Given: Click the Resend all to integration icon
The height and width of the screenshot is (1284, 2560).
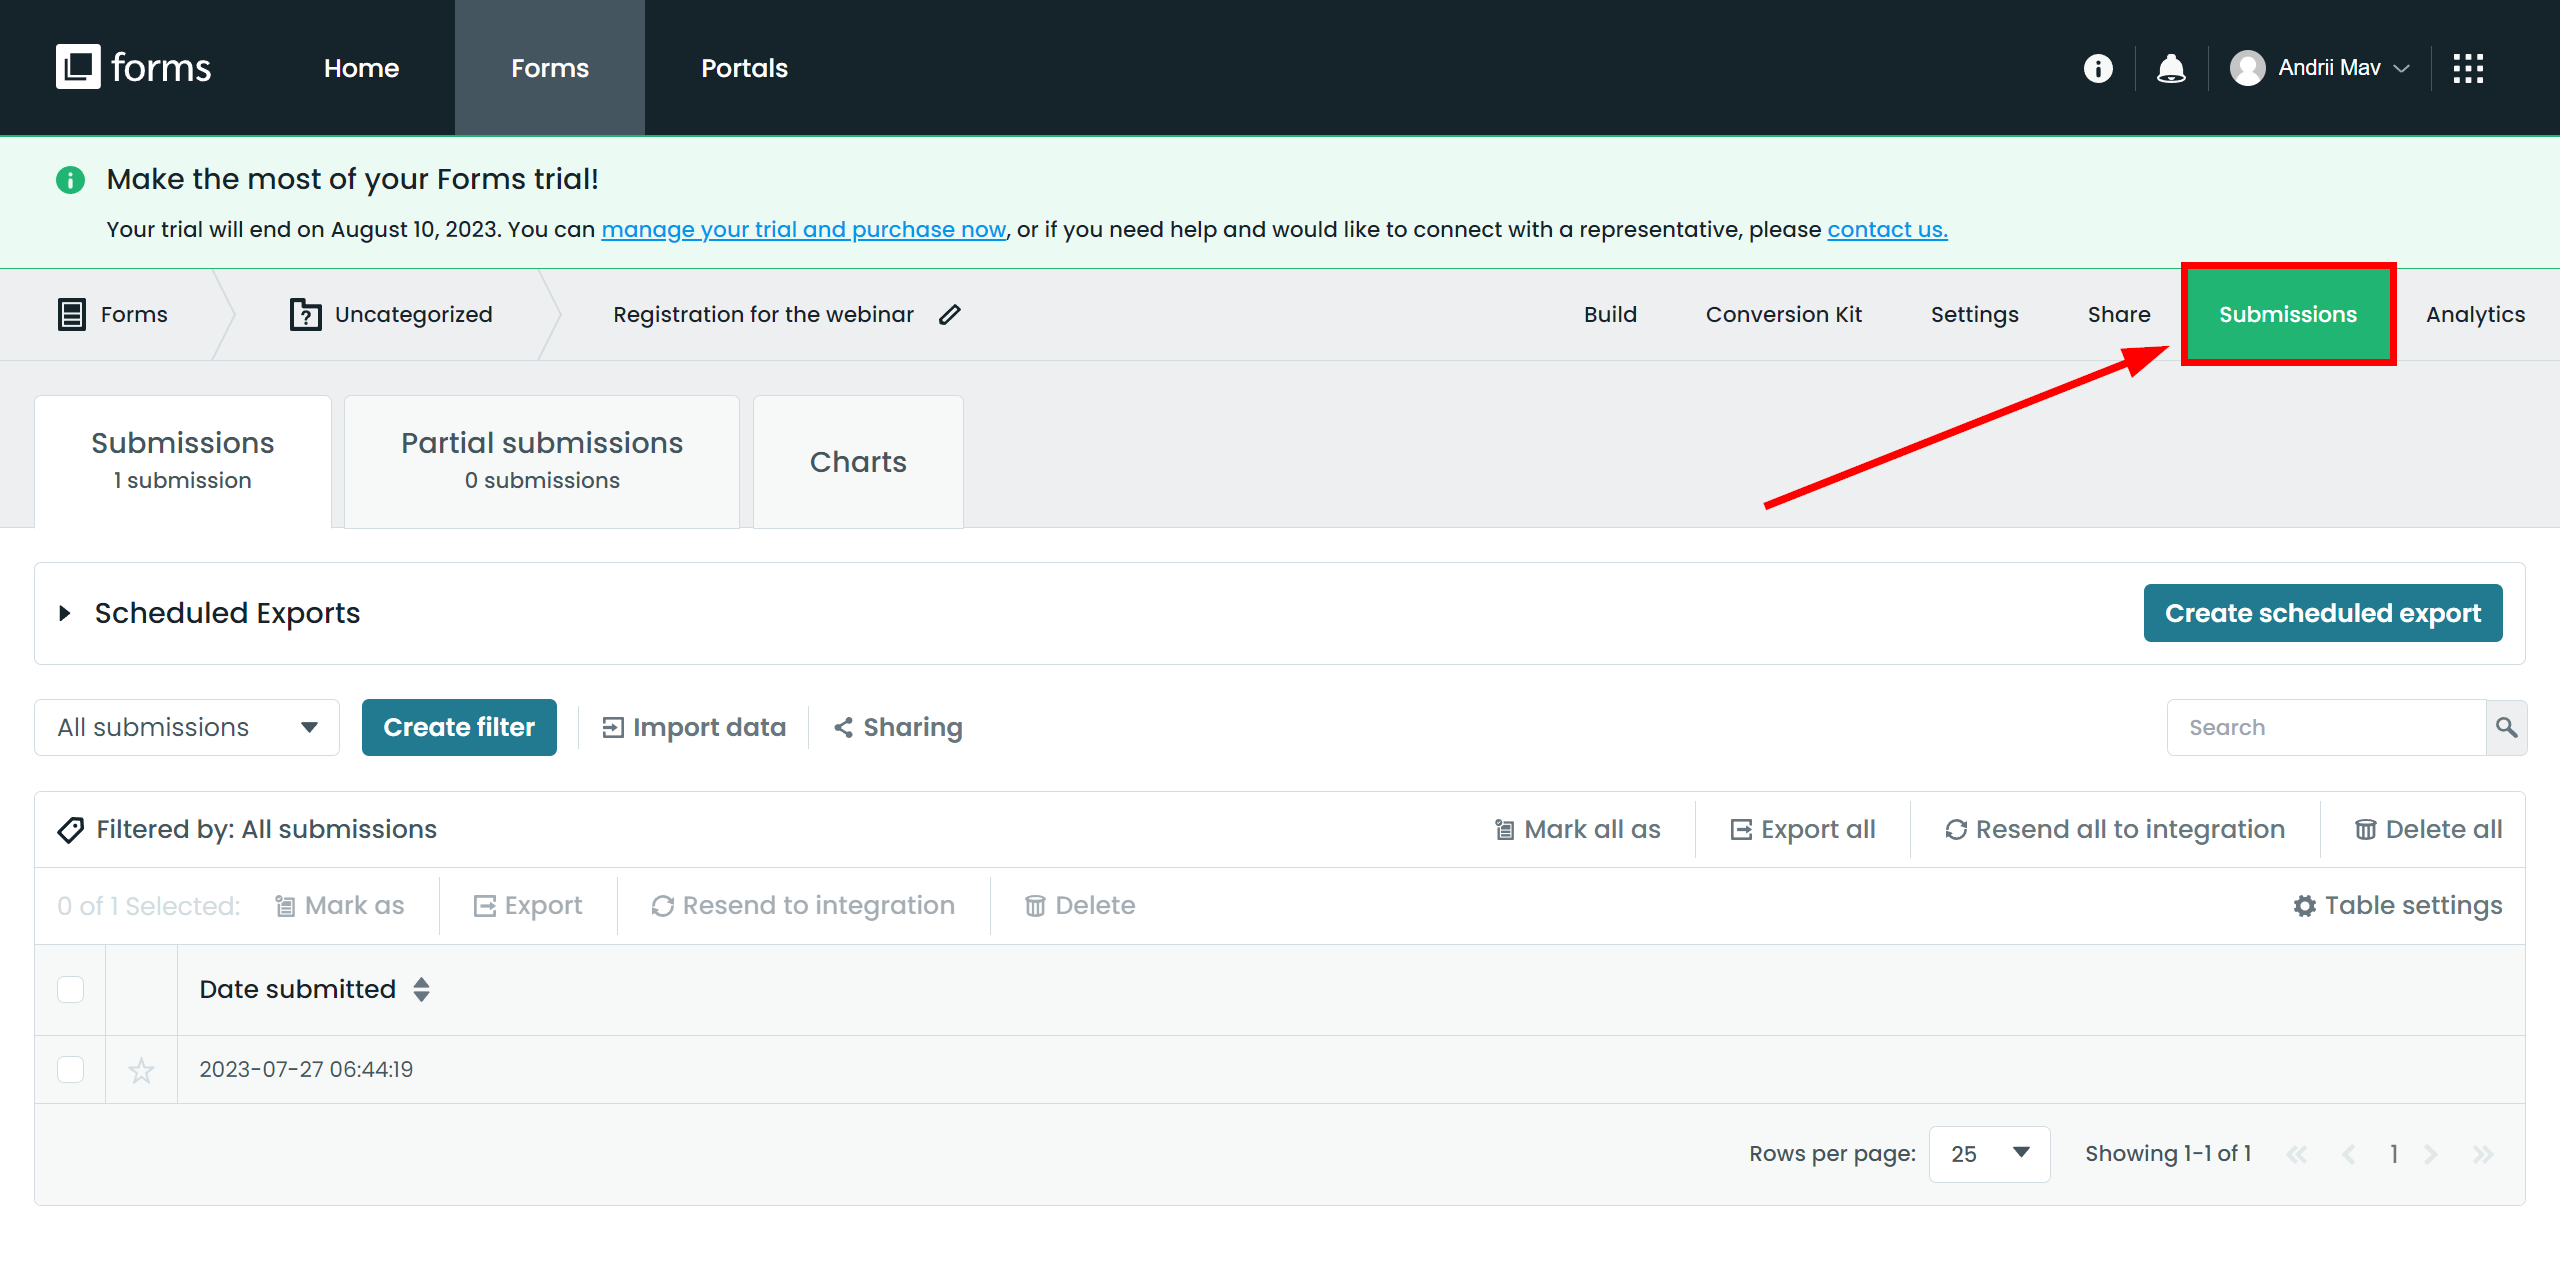Looking at the screenshot, I should coord(1953,829).
